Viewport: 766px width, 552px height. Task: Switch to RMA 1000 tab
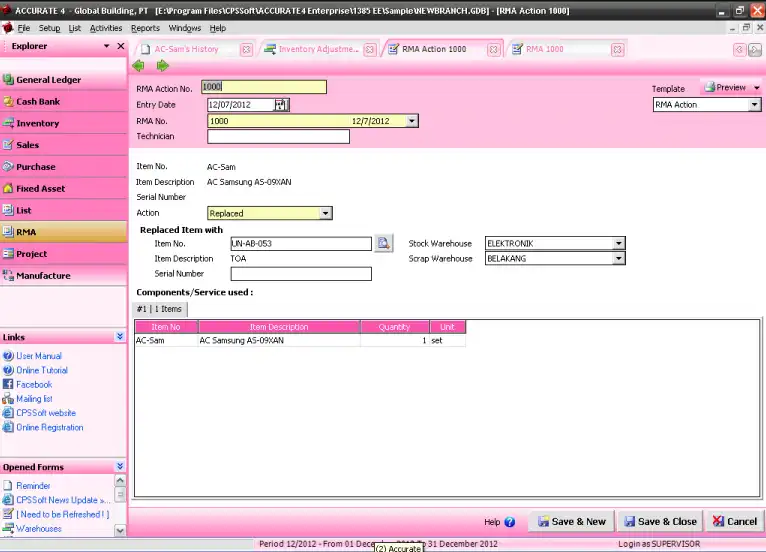click(545, 49)
